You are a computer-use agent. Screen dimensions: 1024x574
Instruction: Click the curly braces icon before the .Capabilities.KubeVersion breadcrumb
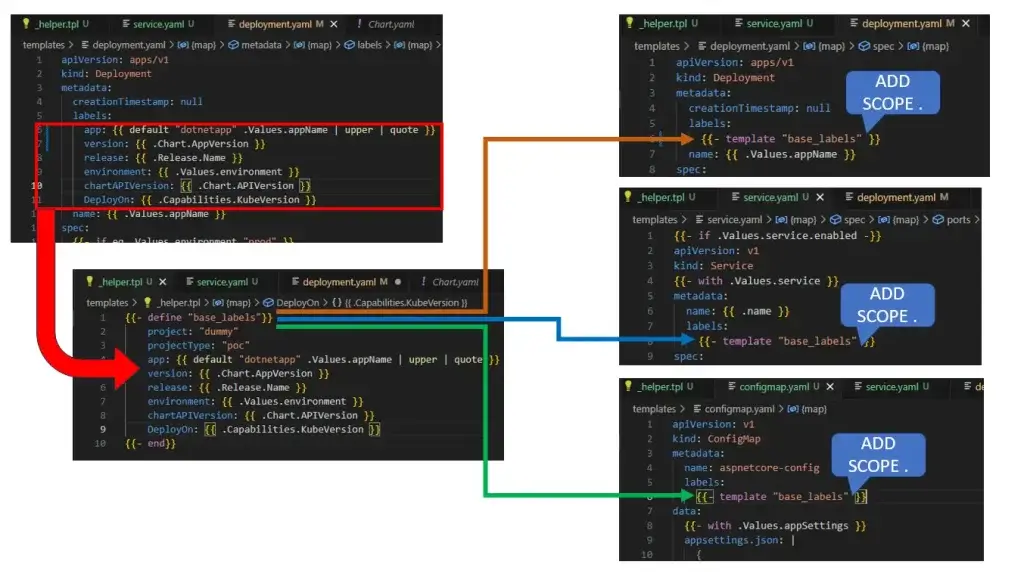click(337, 302)
